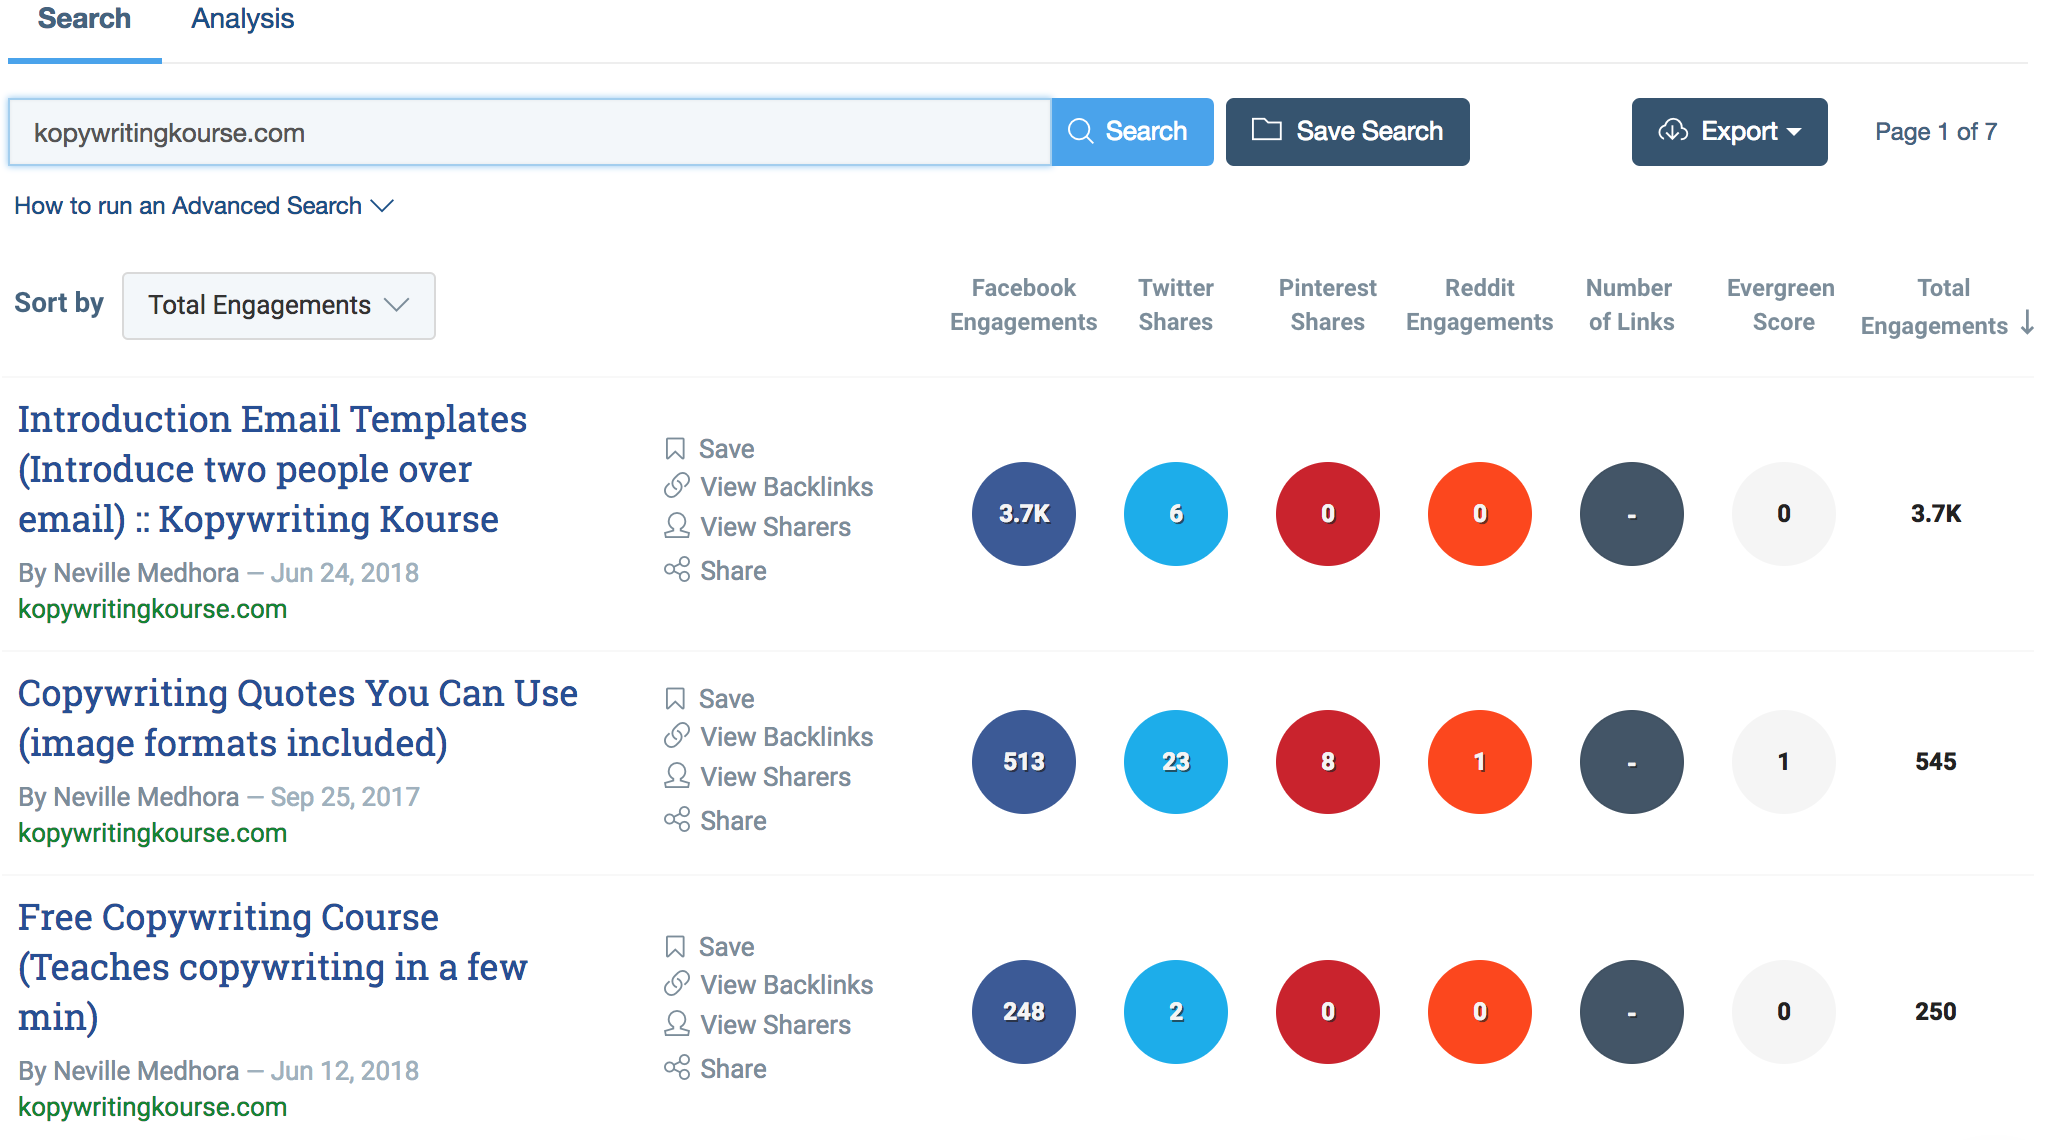Click the search query input field

click(529, 132)
